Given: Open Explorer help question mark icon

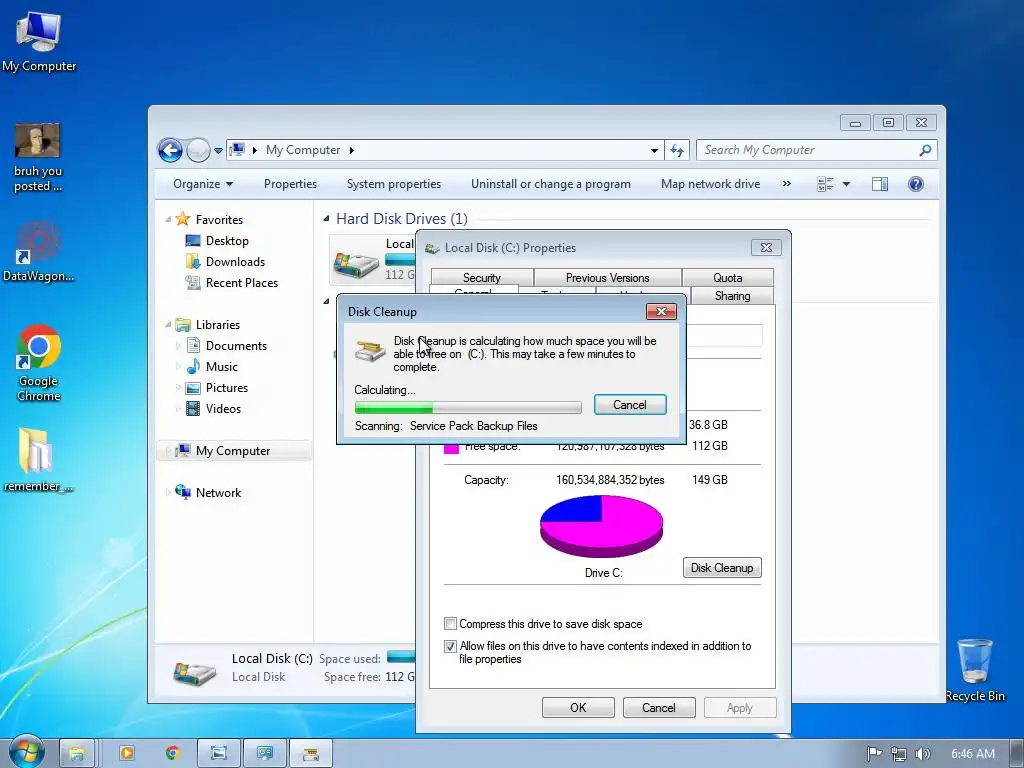Looking at the screenshot, I should [x=916, y=184].
